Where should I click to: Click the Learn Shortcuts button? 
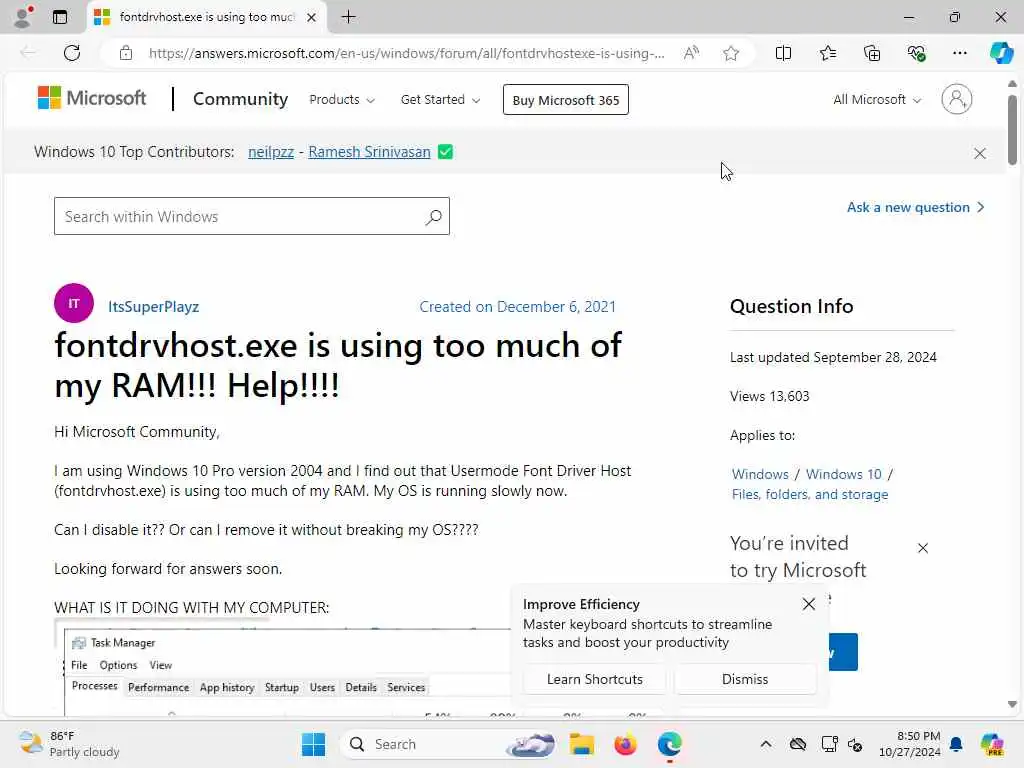point(595,679)
